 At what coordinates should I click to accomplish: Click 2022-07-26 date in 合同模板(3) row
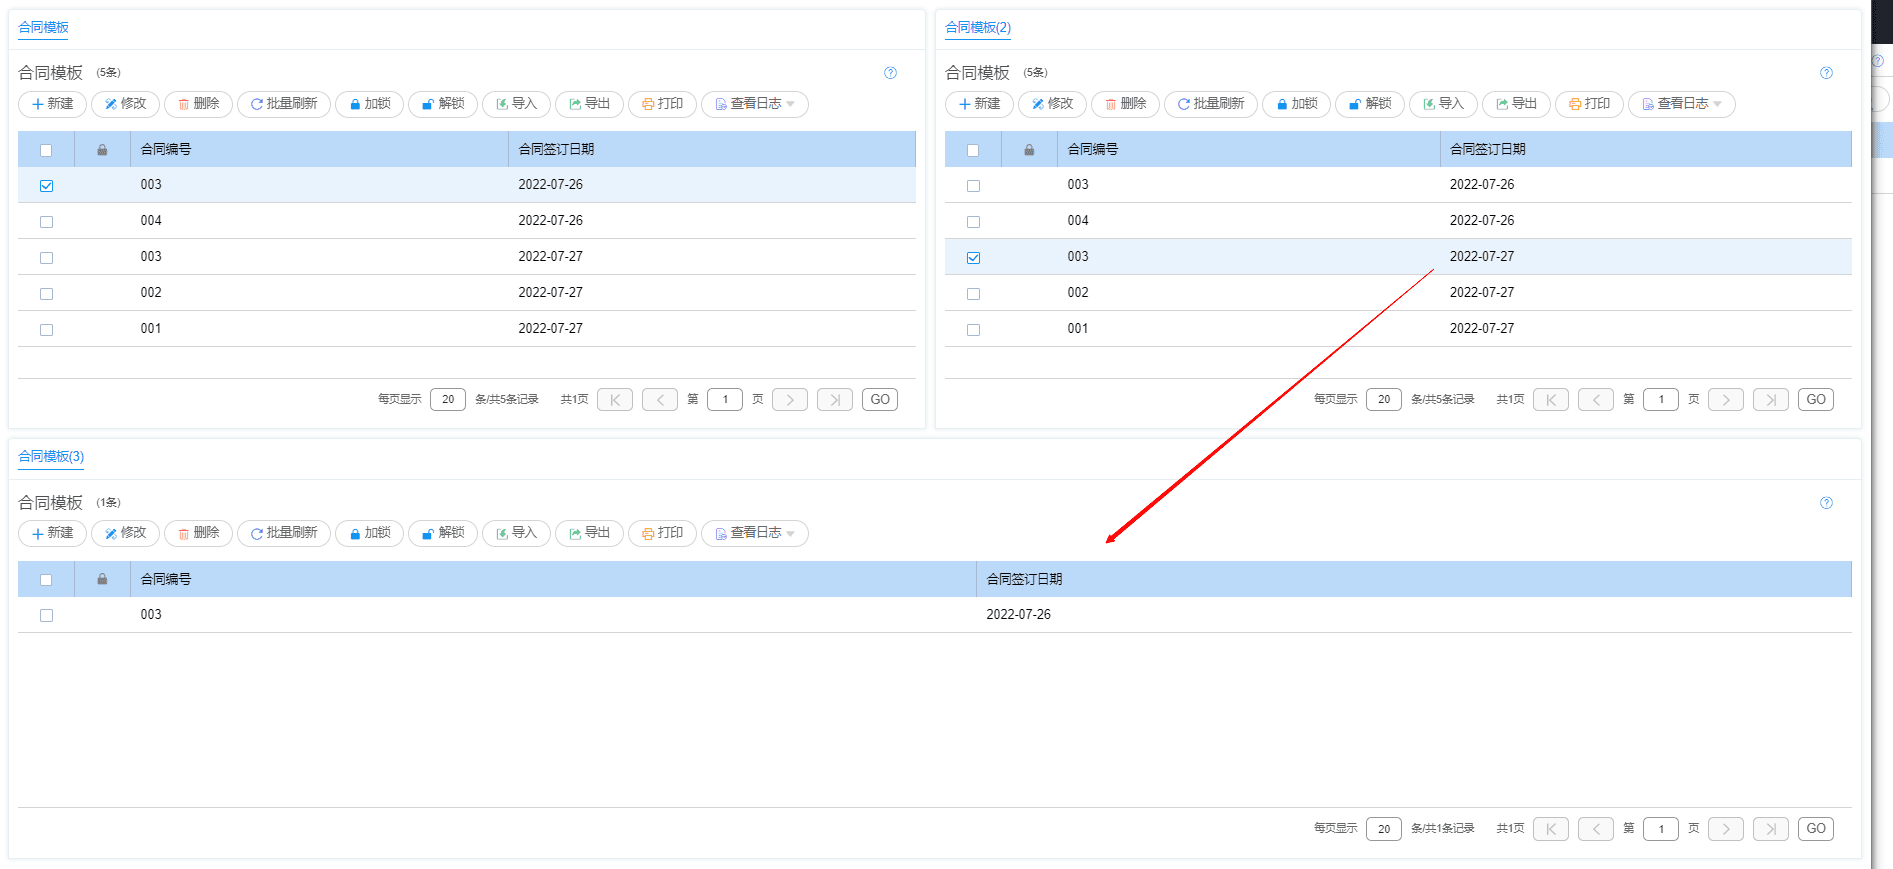click(1018, 615)
